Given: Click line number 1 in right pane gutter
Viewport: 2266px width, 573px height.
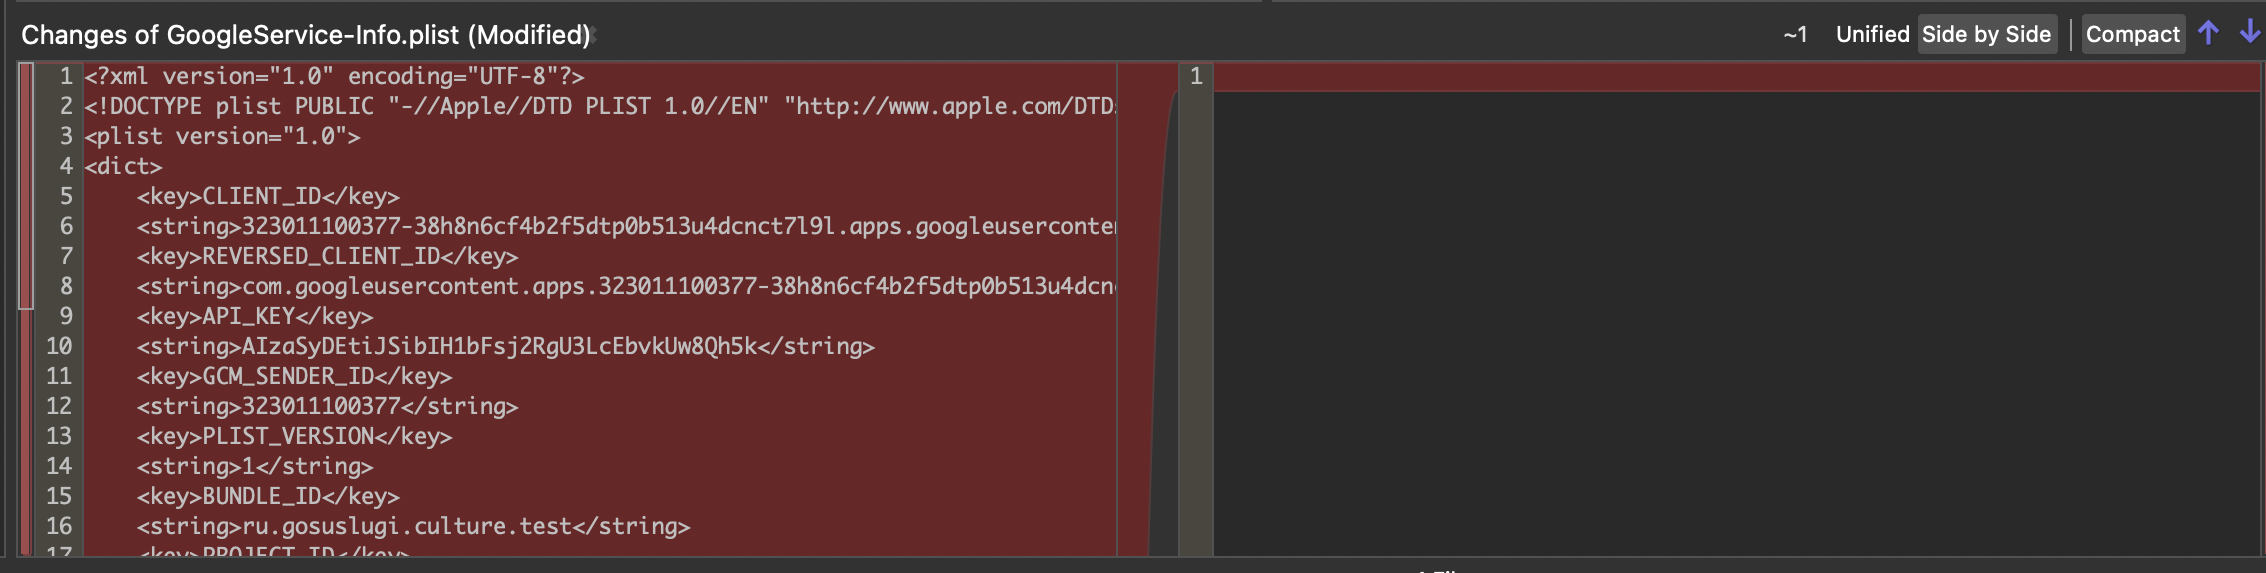Looking at the screenshot, I should 1196,76.
